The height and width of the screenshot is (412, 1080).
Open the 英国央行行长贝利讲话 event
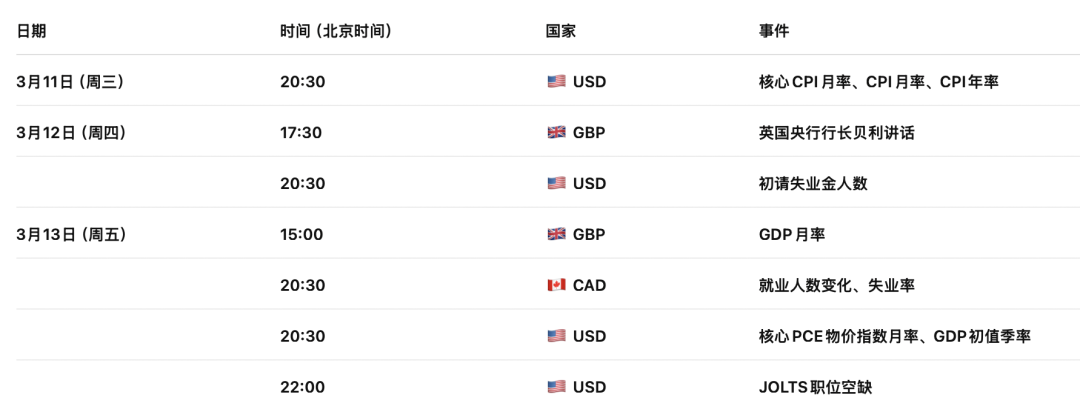(x=836, y=133)
